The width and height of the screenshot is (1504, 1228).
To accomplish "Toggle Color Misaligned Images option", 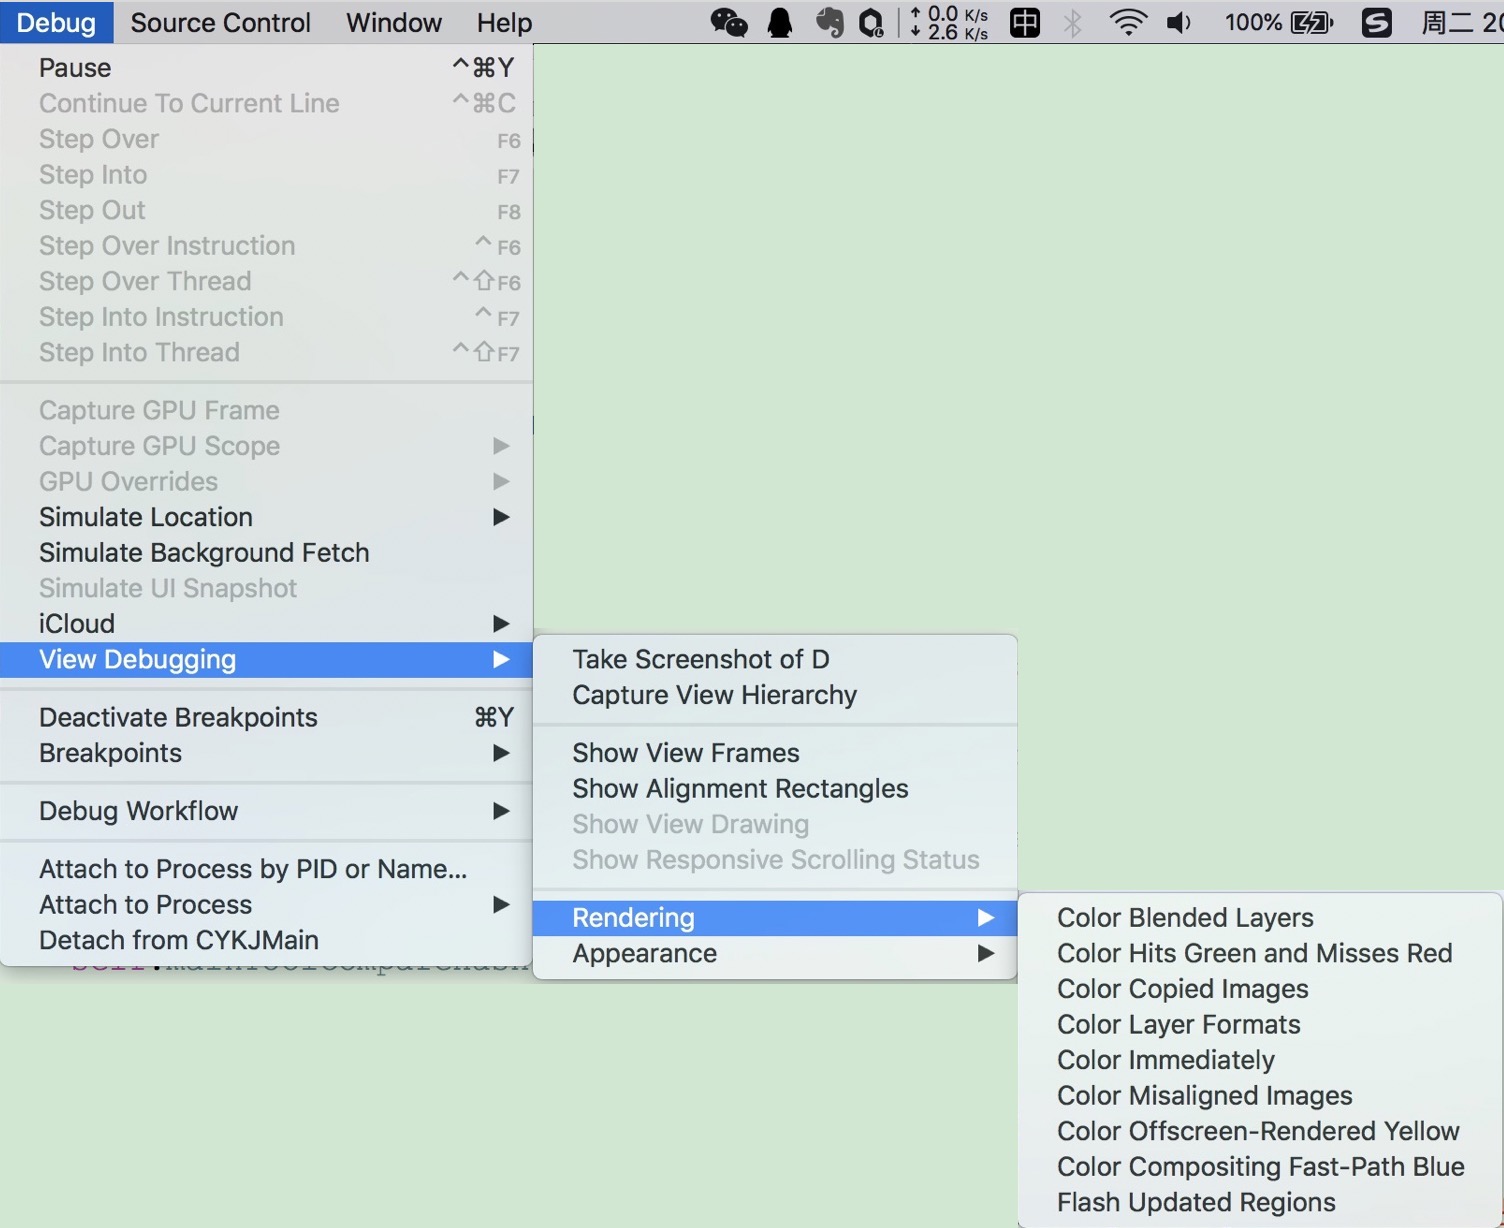I will [1260, 1096].
